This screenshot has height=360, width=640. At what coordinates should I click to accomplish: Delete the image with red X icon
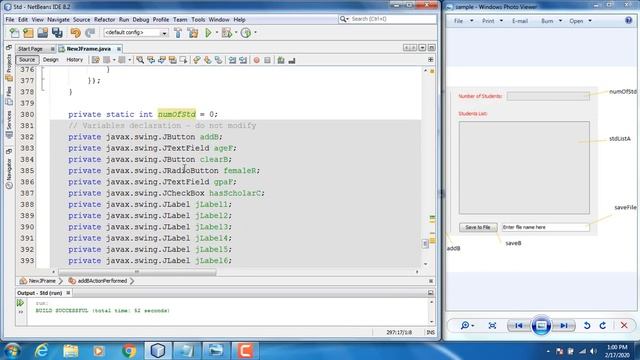pyautogui.click(x=624, y=325)
